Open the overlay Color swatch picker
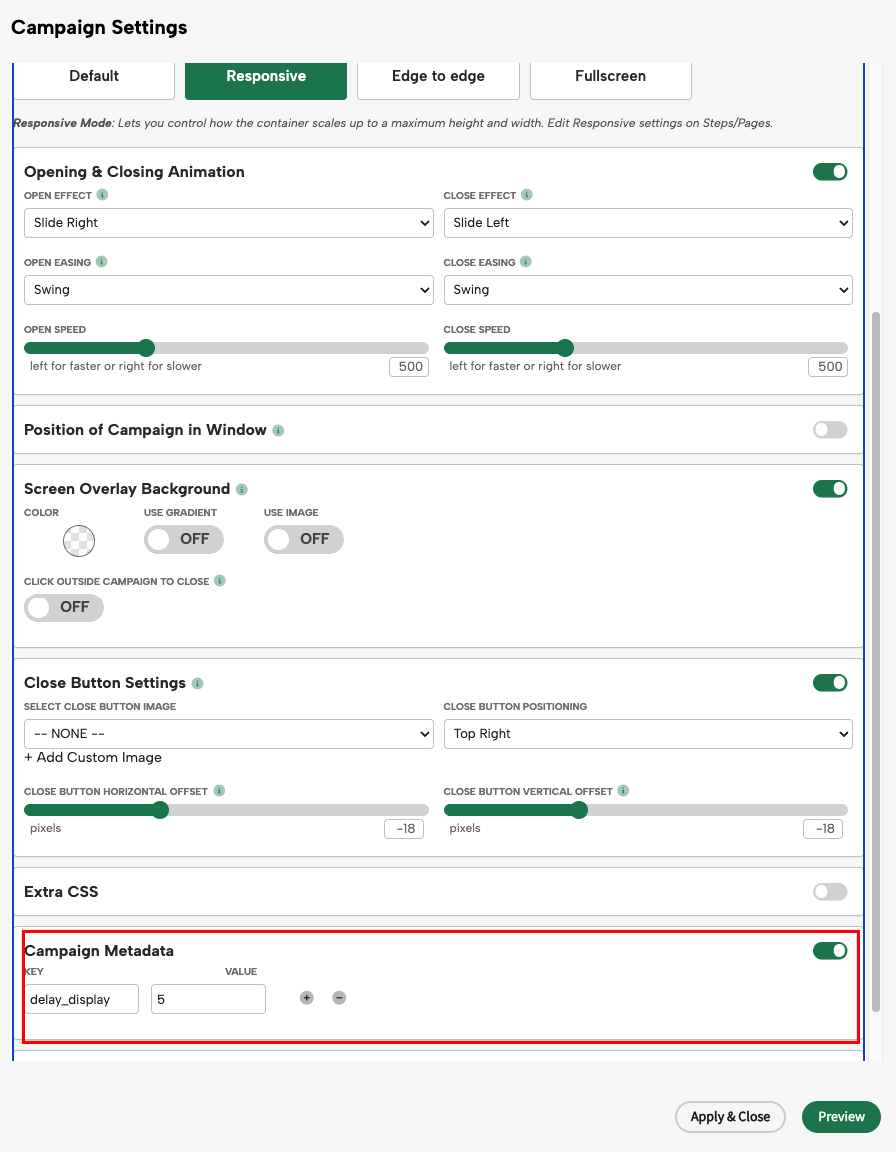896x1152 pixels. pos(79,541)
